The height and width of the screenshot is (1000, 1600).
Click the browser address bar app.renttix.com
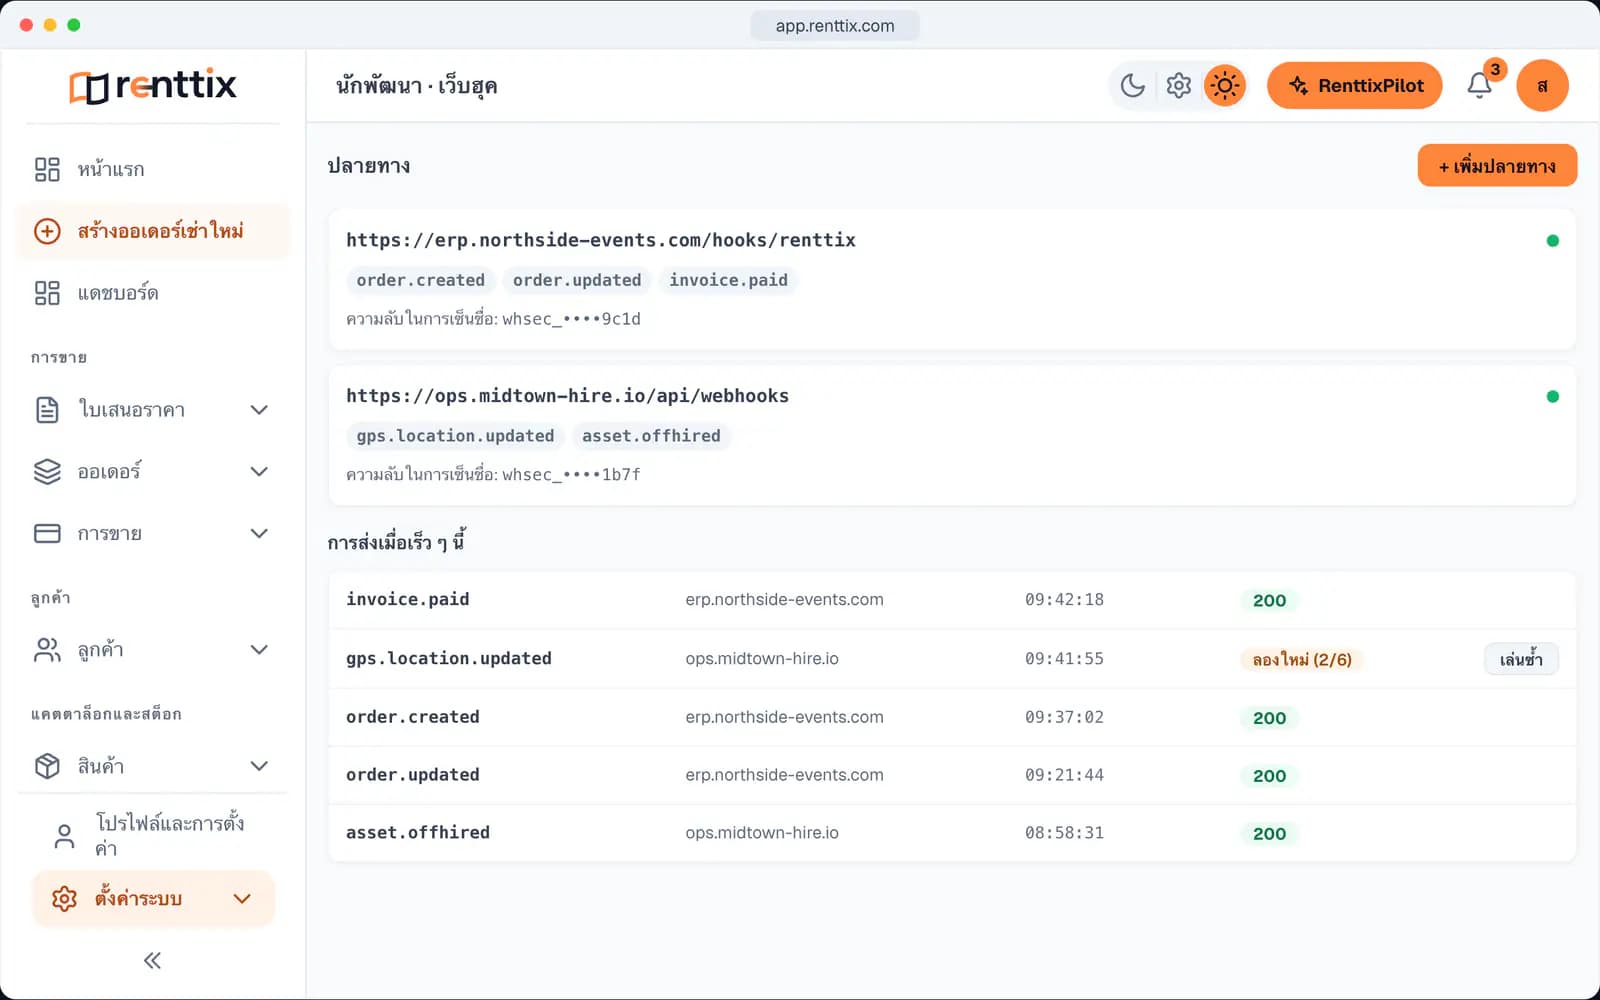coord(835,26)
